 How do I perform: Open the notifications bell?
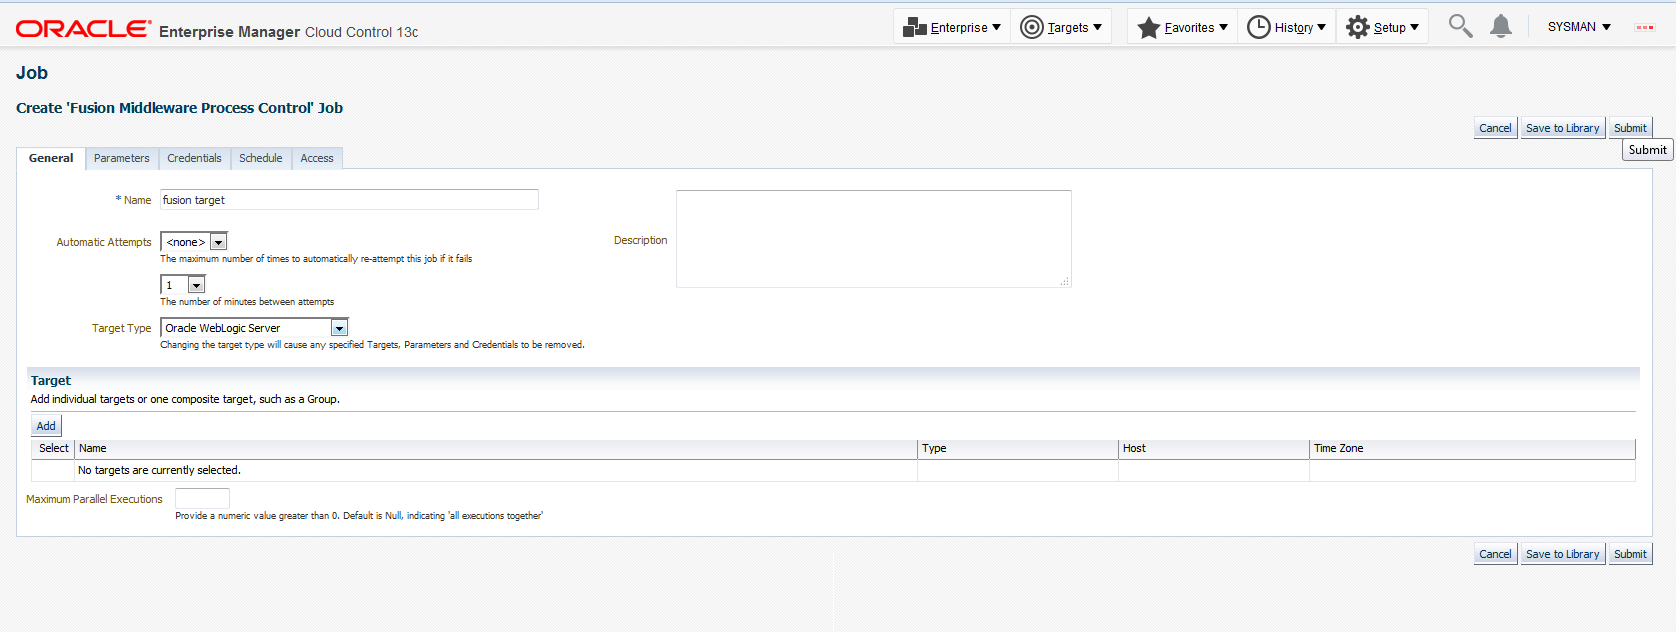1500,26
